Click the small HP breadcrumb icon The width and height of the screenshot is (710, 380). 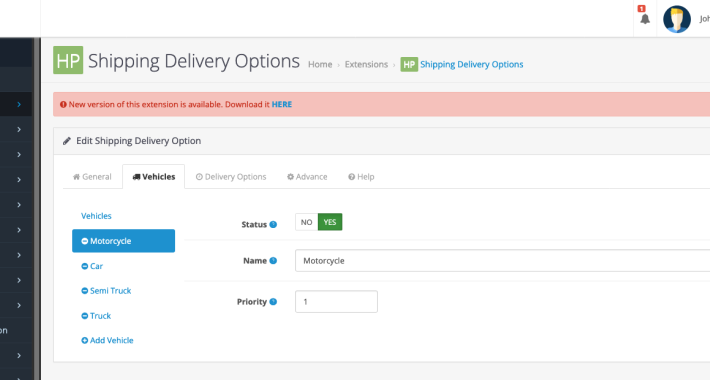[409, 64]
